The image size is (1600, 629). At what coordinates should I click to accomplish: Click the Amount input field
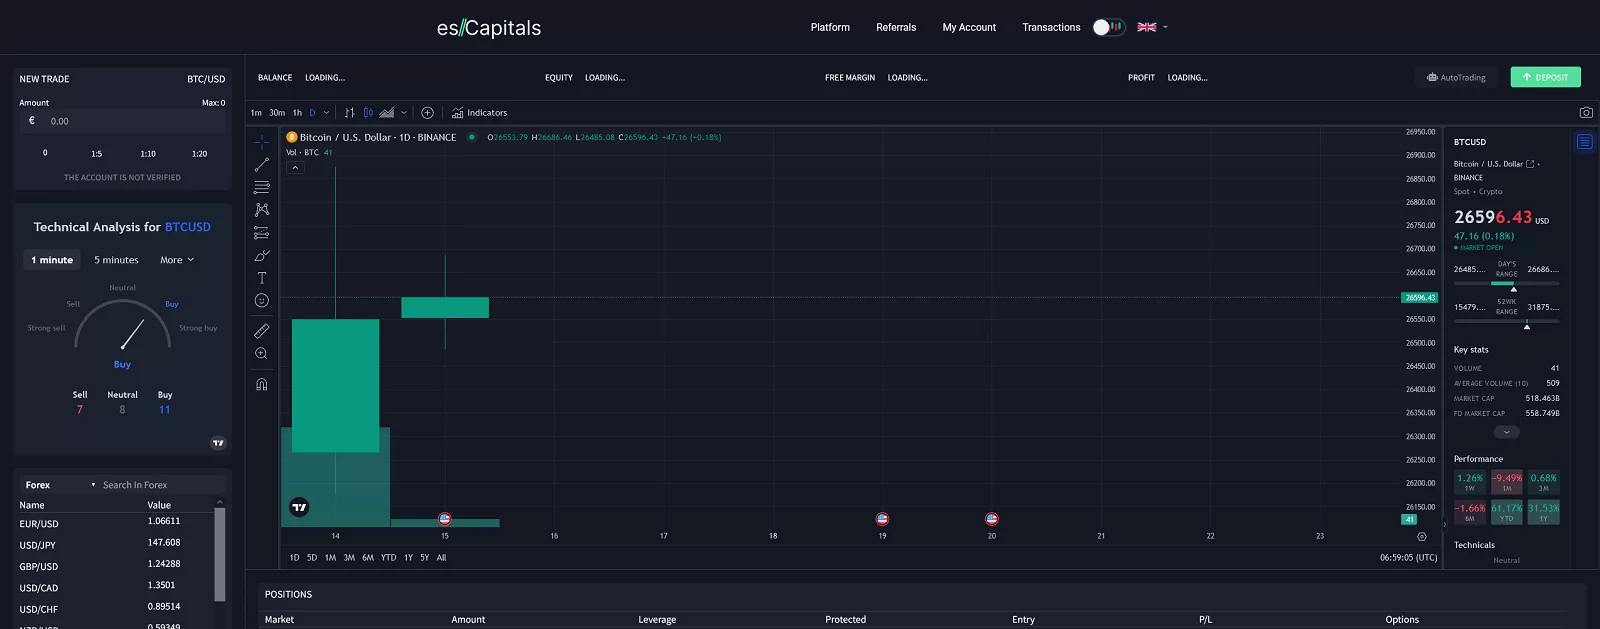pyautogui.click(x=123, y=121)
